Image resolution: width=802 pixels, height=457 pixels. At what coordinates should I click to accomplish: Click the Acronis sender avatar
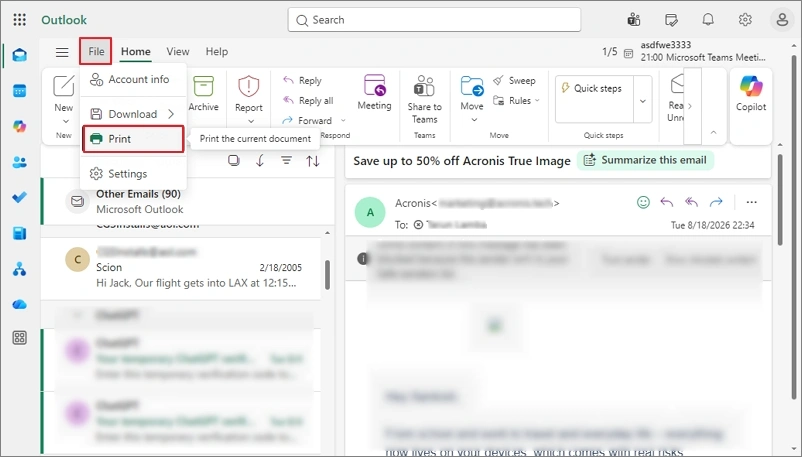370,212
